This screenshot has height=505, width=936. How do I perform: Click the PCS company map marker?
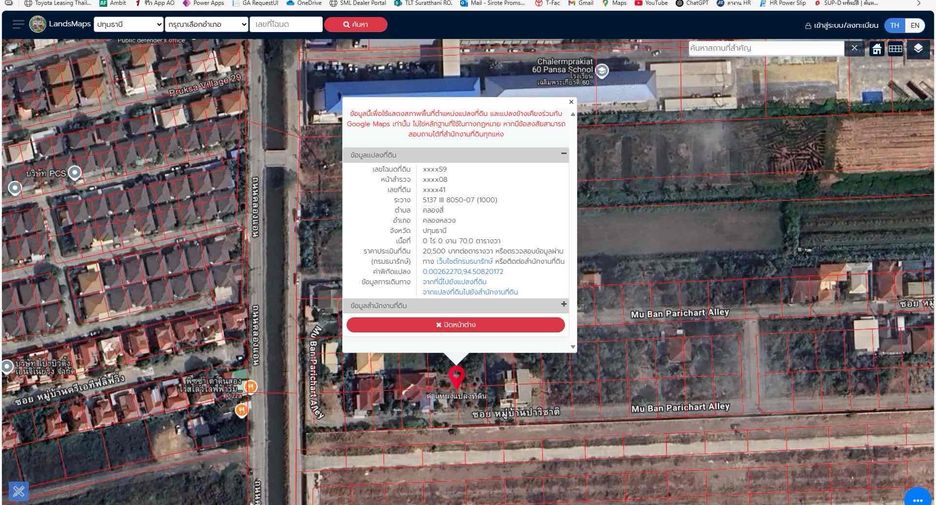coord(75,173)
